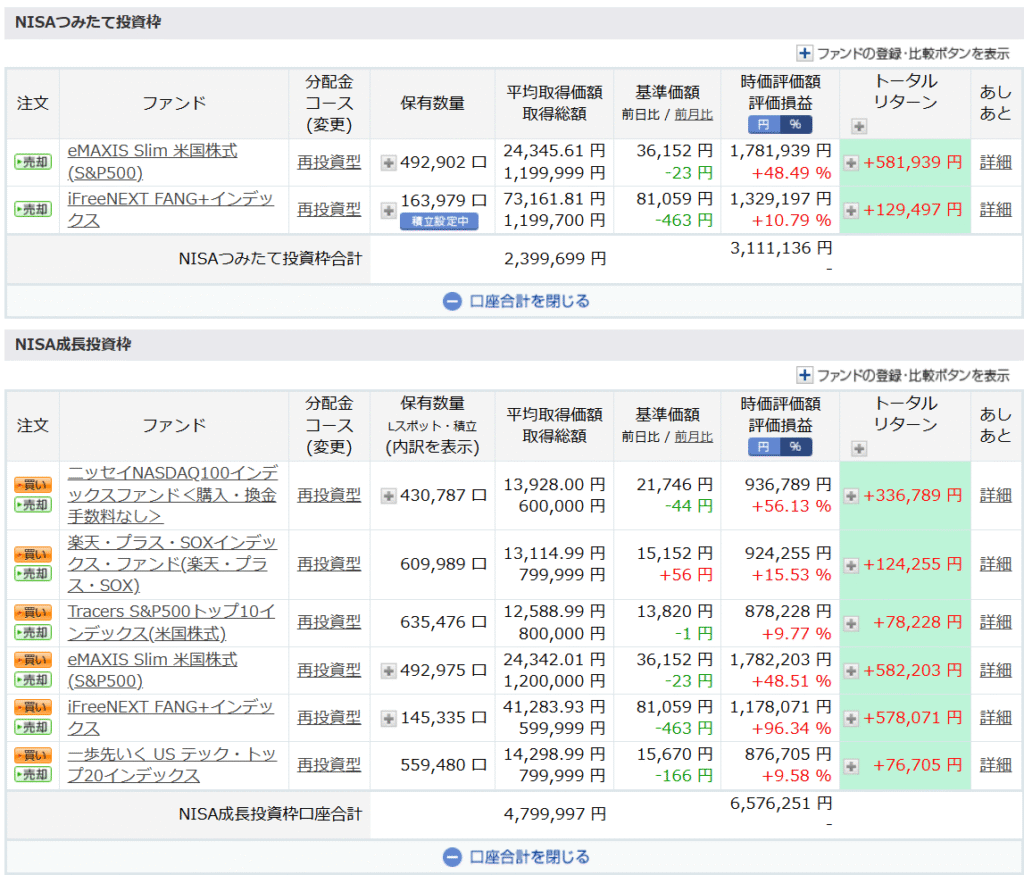The height and width of the screenshot is (875, 1024).
Task: Collapse 口座合計 under NISA成長投資枠
Action: coord(517,857)
